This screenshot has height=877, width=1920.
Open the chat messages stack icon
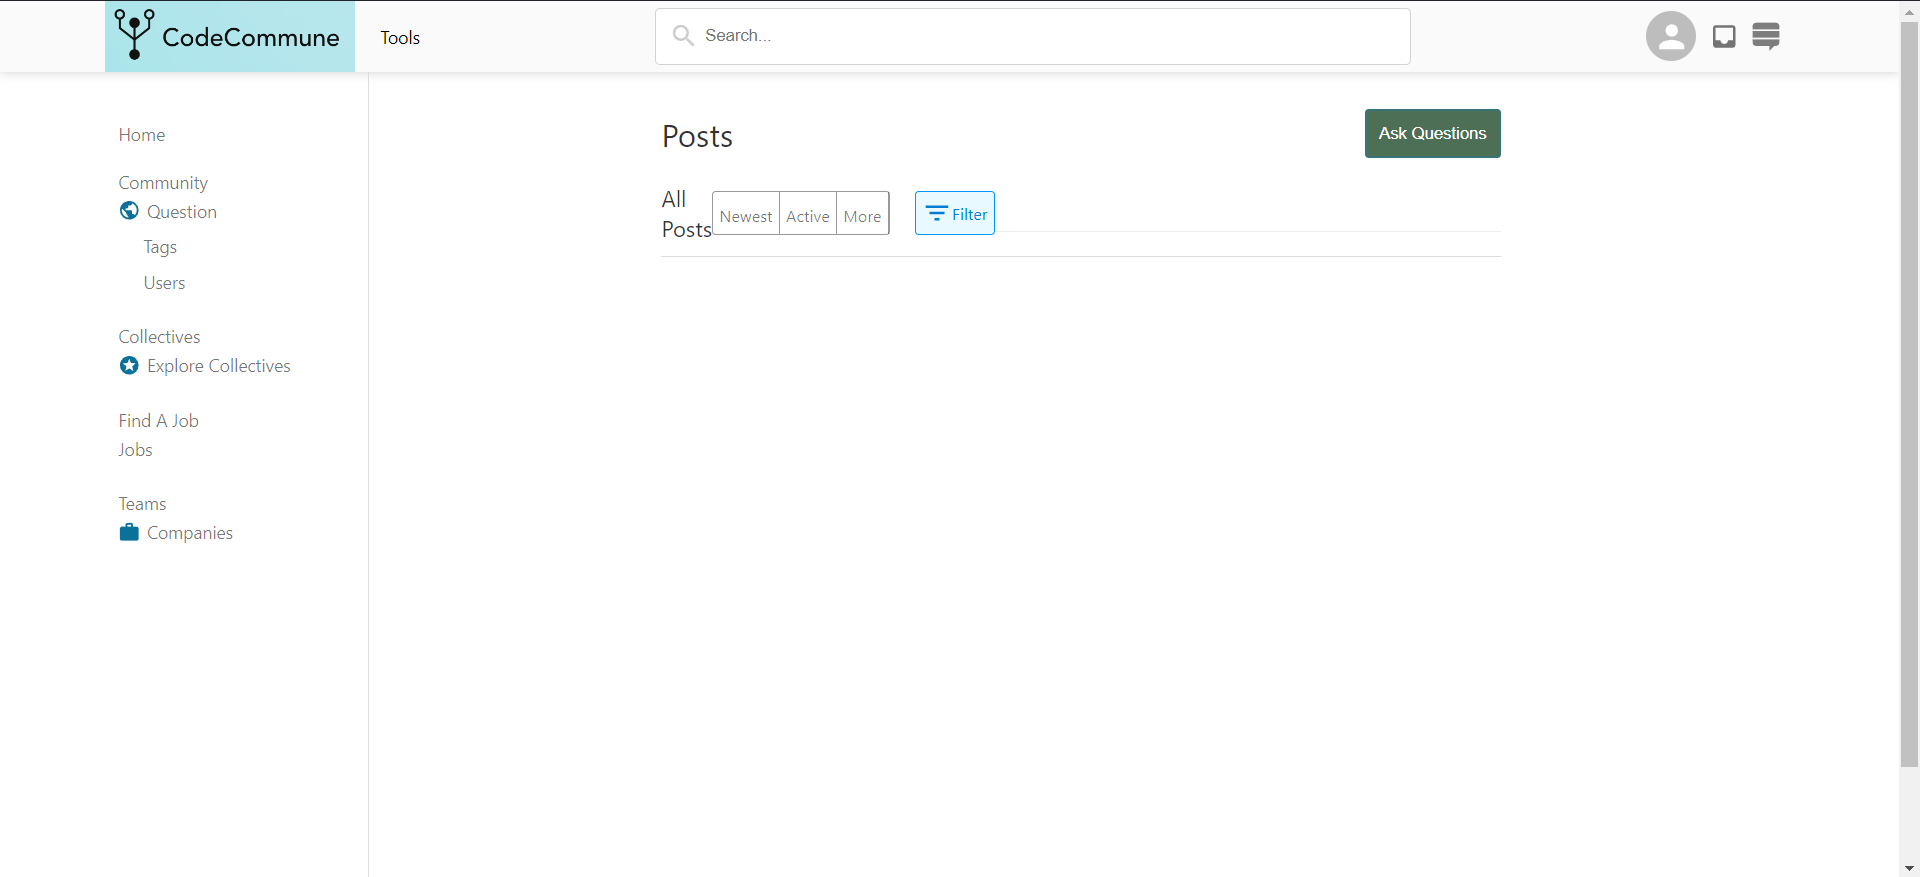pyautogui.click(x=1766, y=36)
